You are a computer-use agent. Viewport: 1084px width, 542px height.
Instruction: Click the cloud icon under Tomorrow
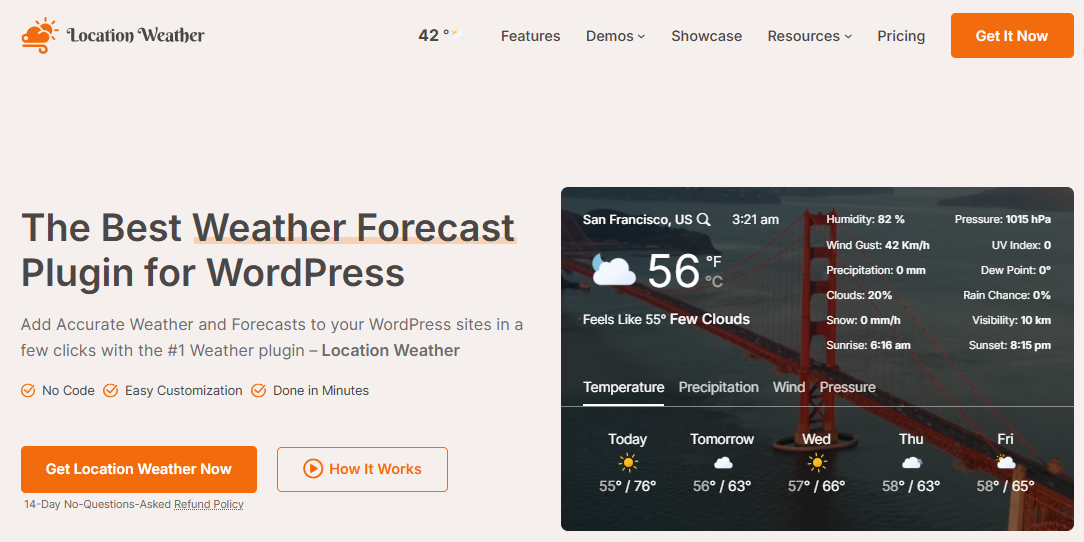[x=722, y=462]
